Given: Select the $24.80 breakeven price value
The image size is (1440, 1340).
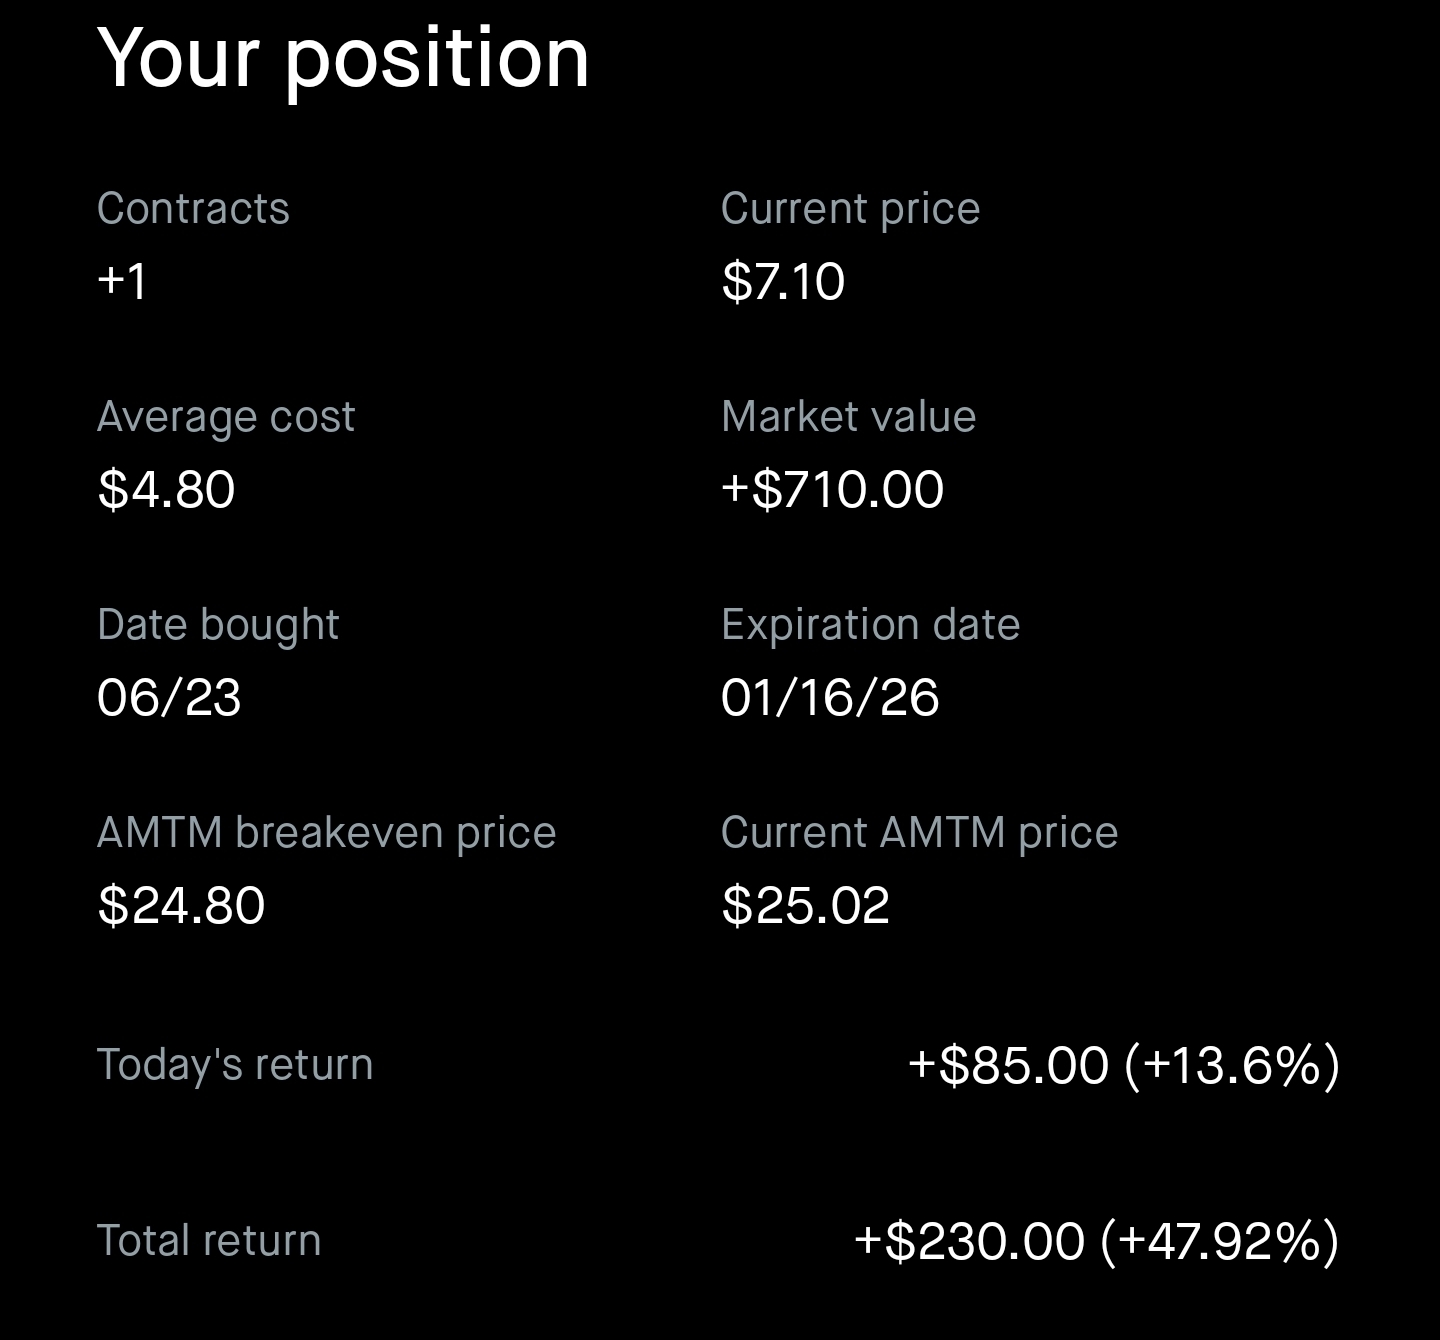Looking at the screenshot, I should [x=181, y=905].
